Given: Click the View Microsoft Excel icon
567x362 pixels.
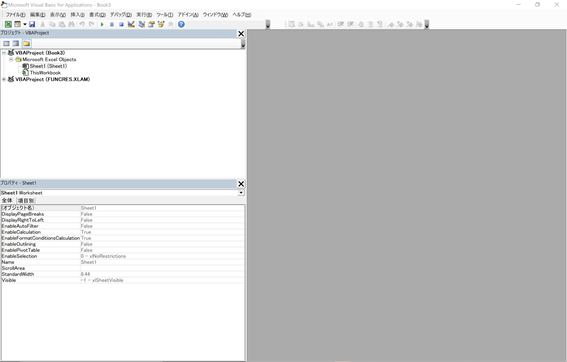Looking at the screenshot, I should [x=8, y=24].
